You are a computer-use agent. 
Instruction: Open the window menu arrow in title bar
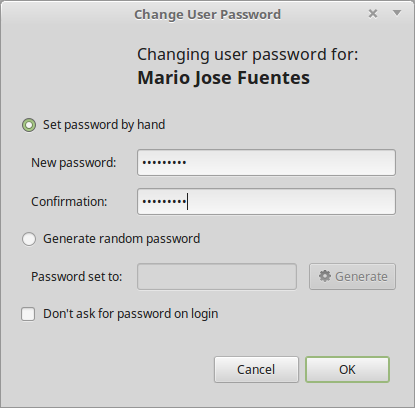tap(397, 13)
